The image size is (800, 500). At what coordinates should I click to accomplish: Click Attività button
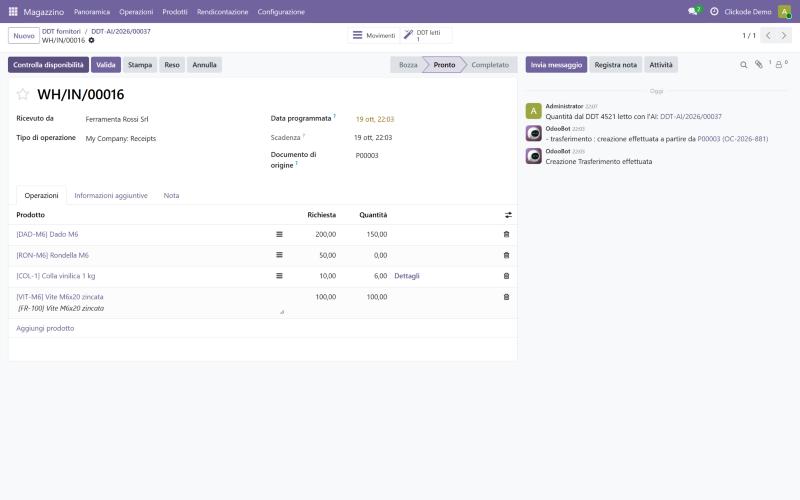[x=661, y=65]
